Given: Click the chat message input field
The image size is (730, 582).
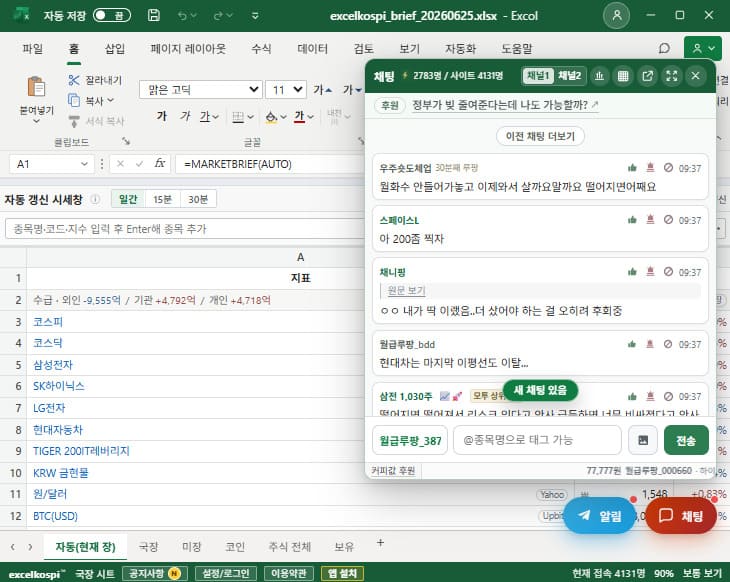Looking at the screenshot, I should (537, 440).
